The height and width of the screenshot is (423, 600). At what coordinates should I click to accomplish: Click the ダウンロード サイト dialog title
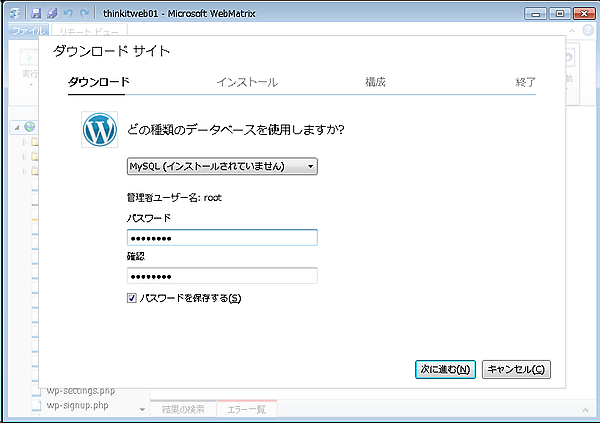click(x=111, y=51)
